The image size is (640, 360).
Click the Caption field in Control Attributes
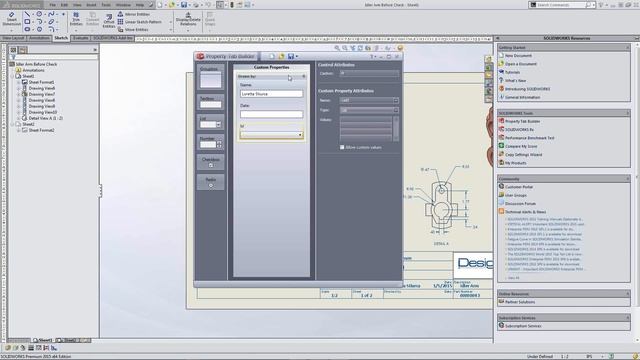369,73
